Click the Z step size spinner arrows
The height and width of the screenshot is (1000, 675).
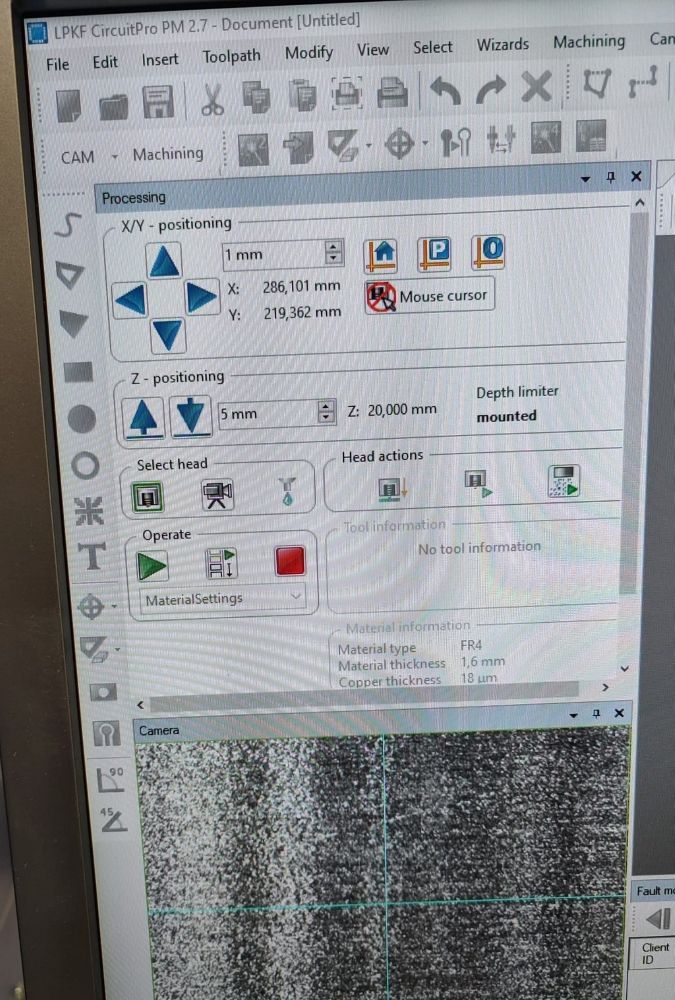pos(326,411)
